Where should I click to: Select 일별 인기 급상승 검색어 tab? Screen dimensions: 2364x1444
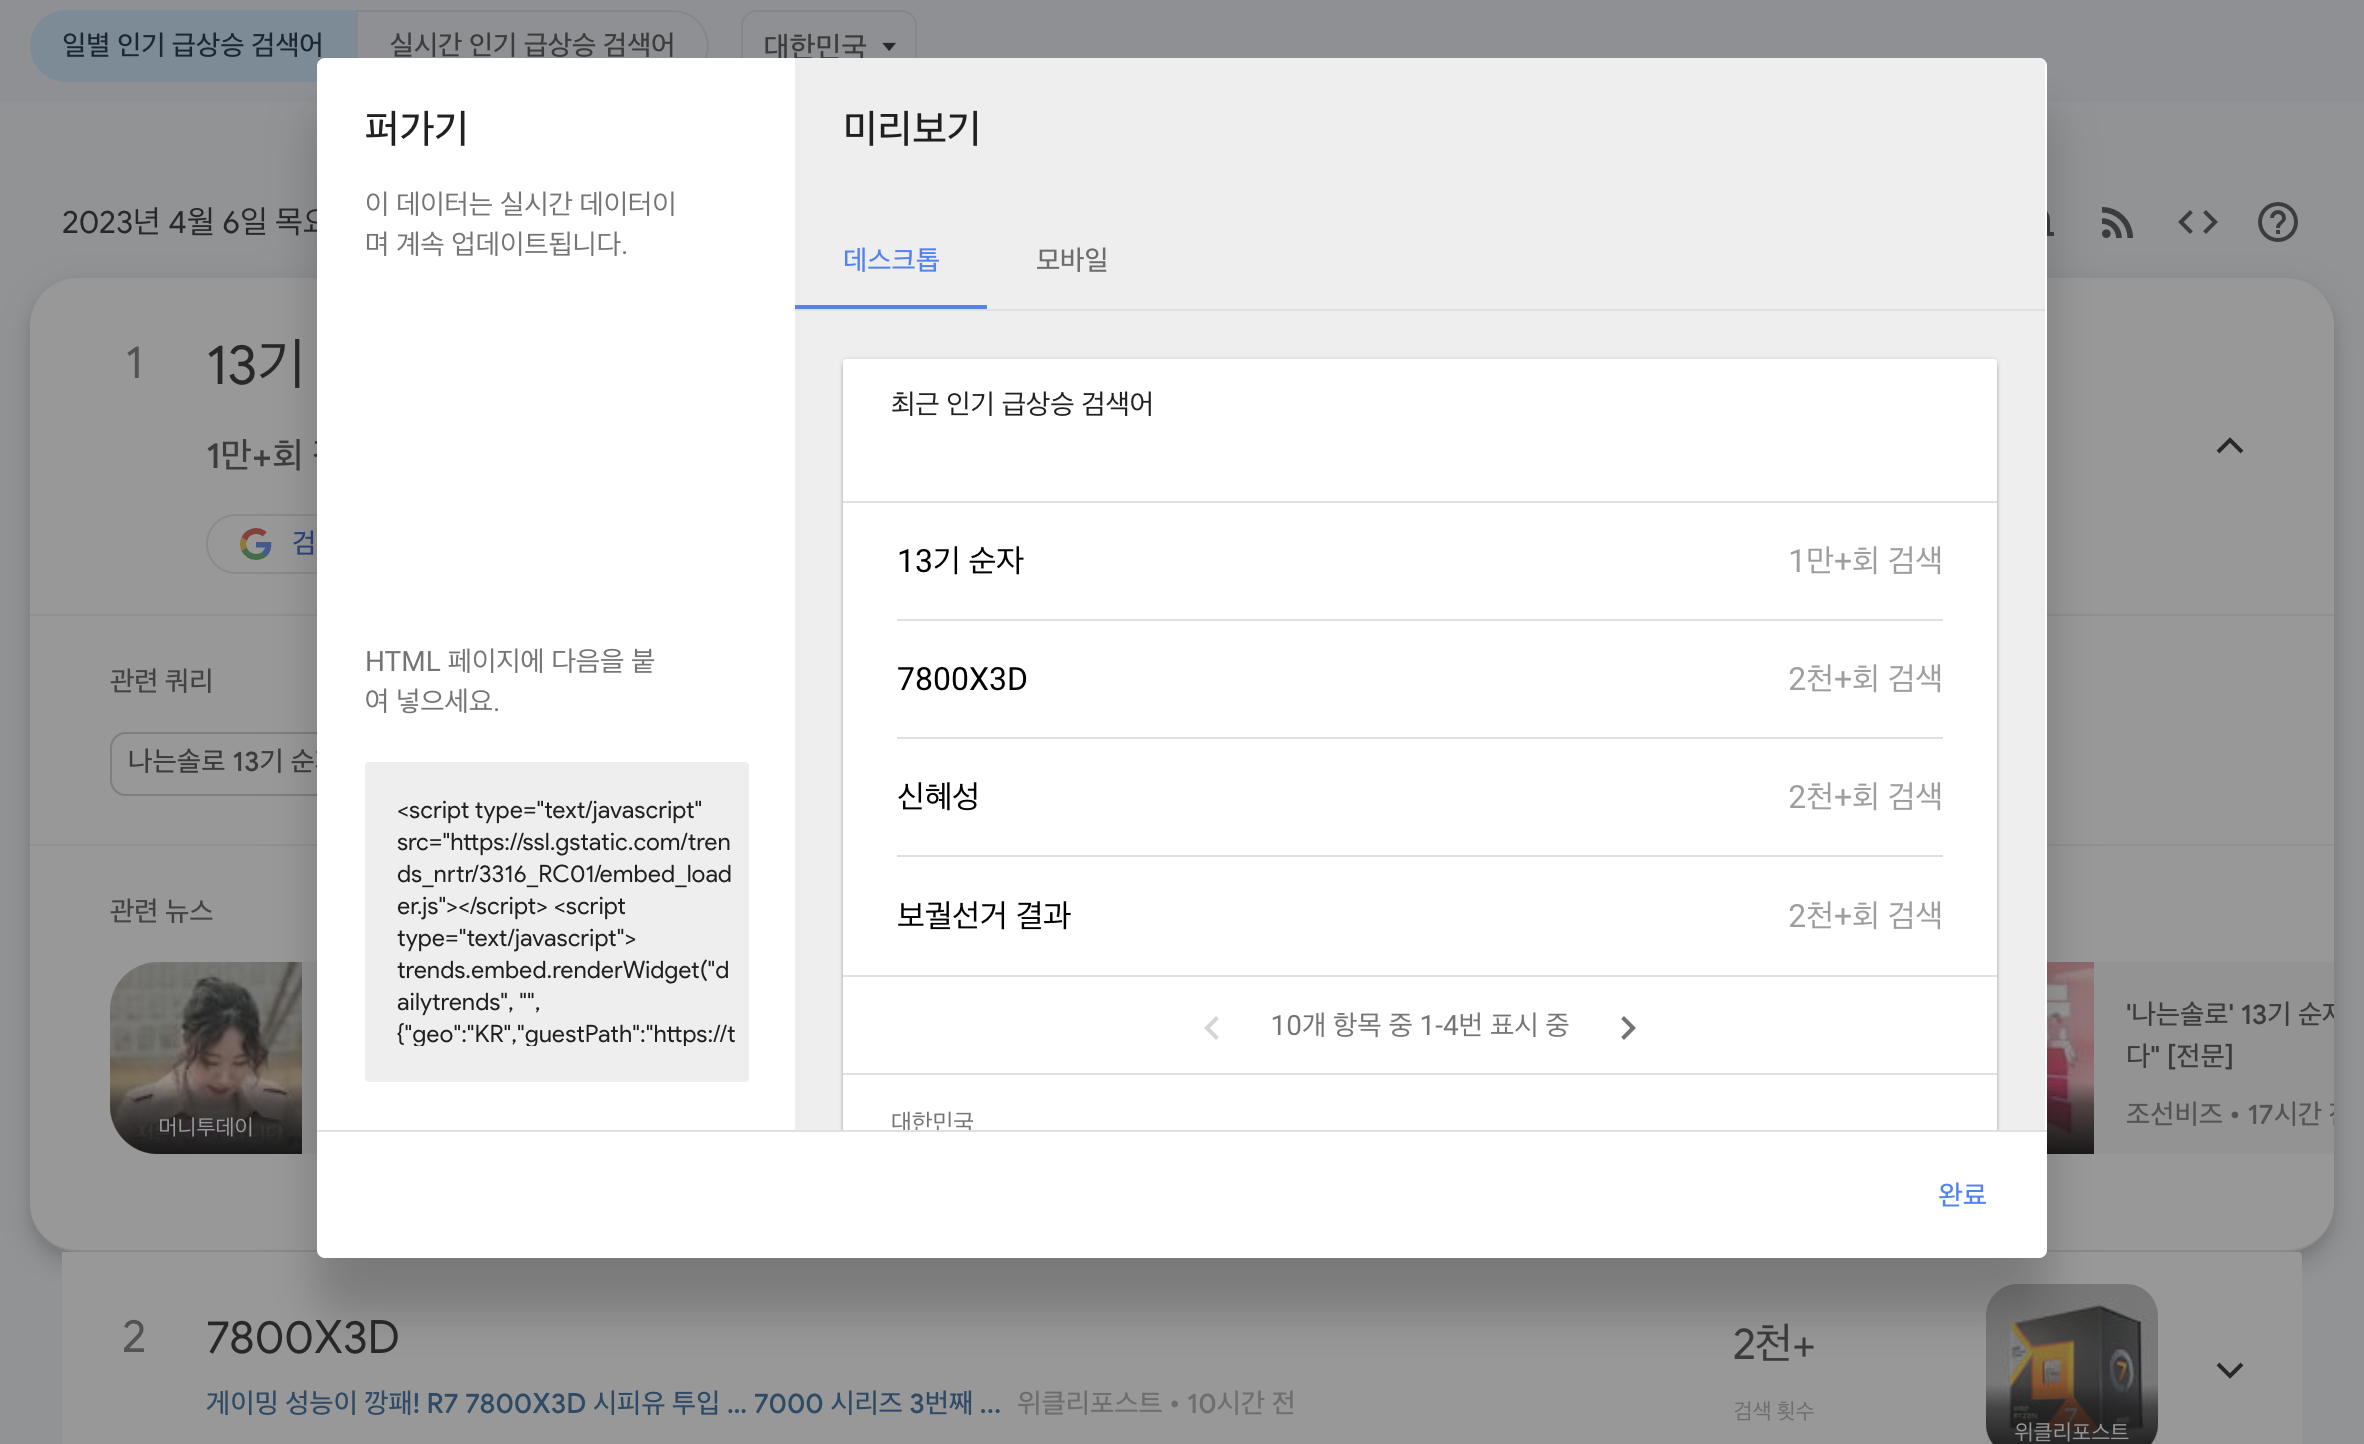pyautogui.click(x=192, y=45)
